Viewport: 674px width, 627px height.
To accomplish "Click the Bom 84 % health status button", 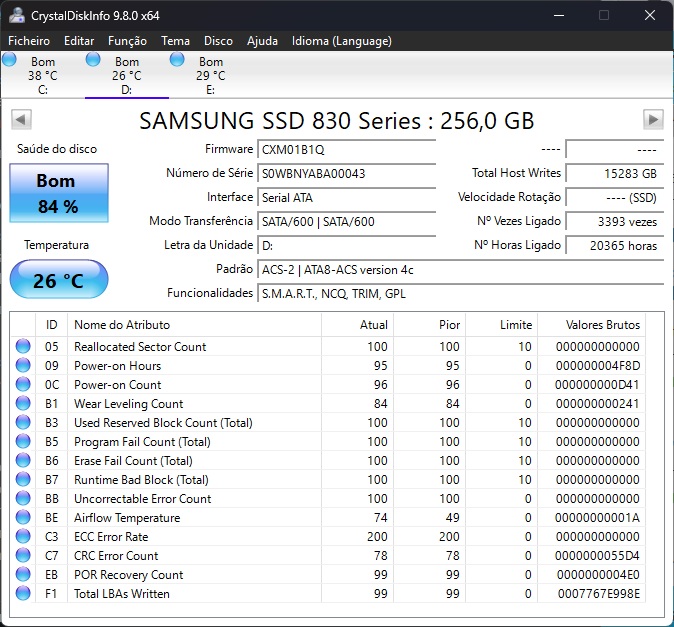I will tap(57, 194).
